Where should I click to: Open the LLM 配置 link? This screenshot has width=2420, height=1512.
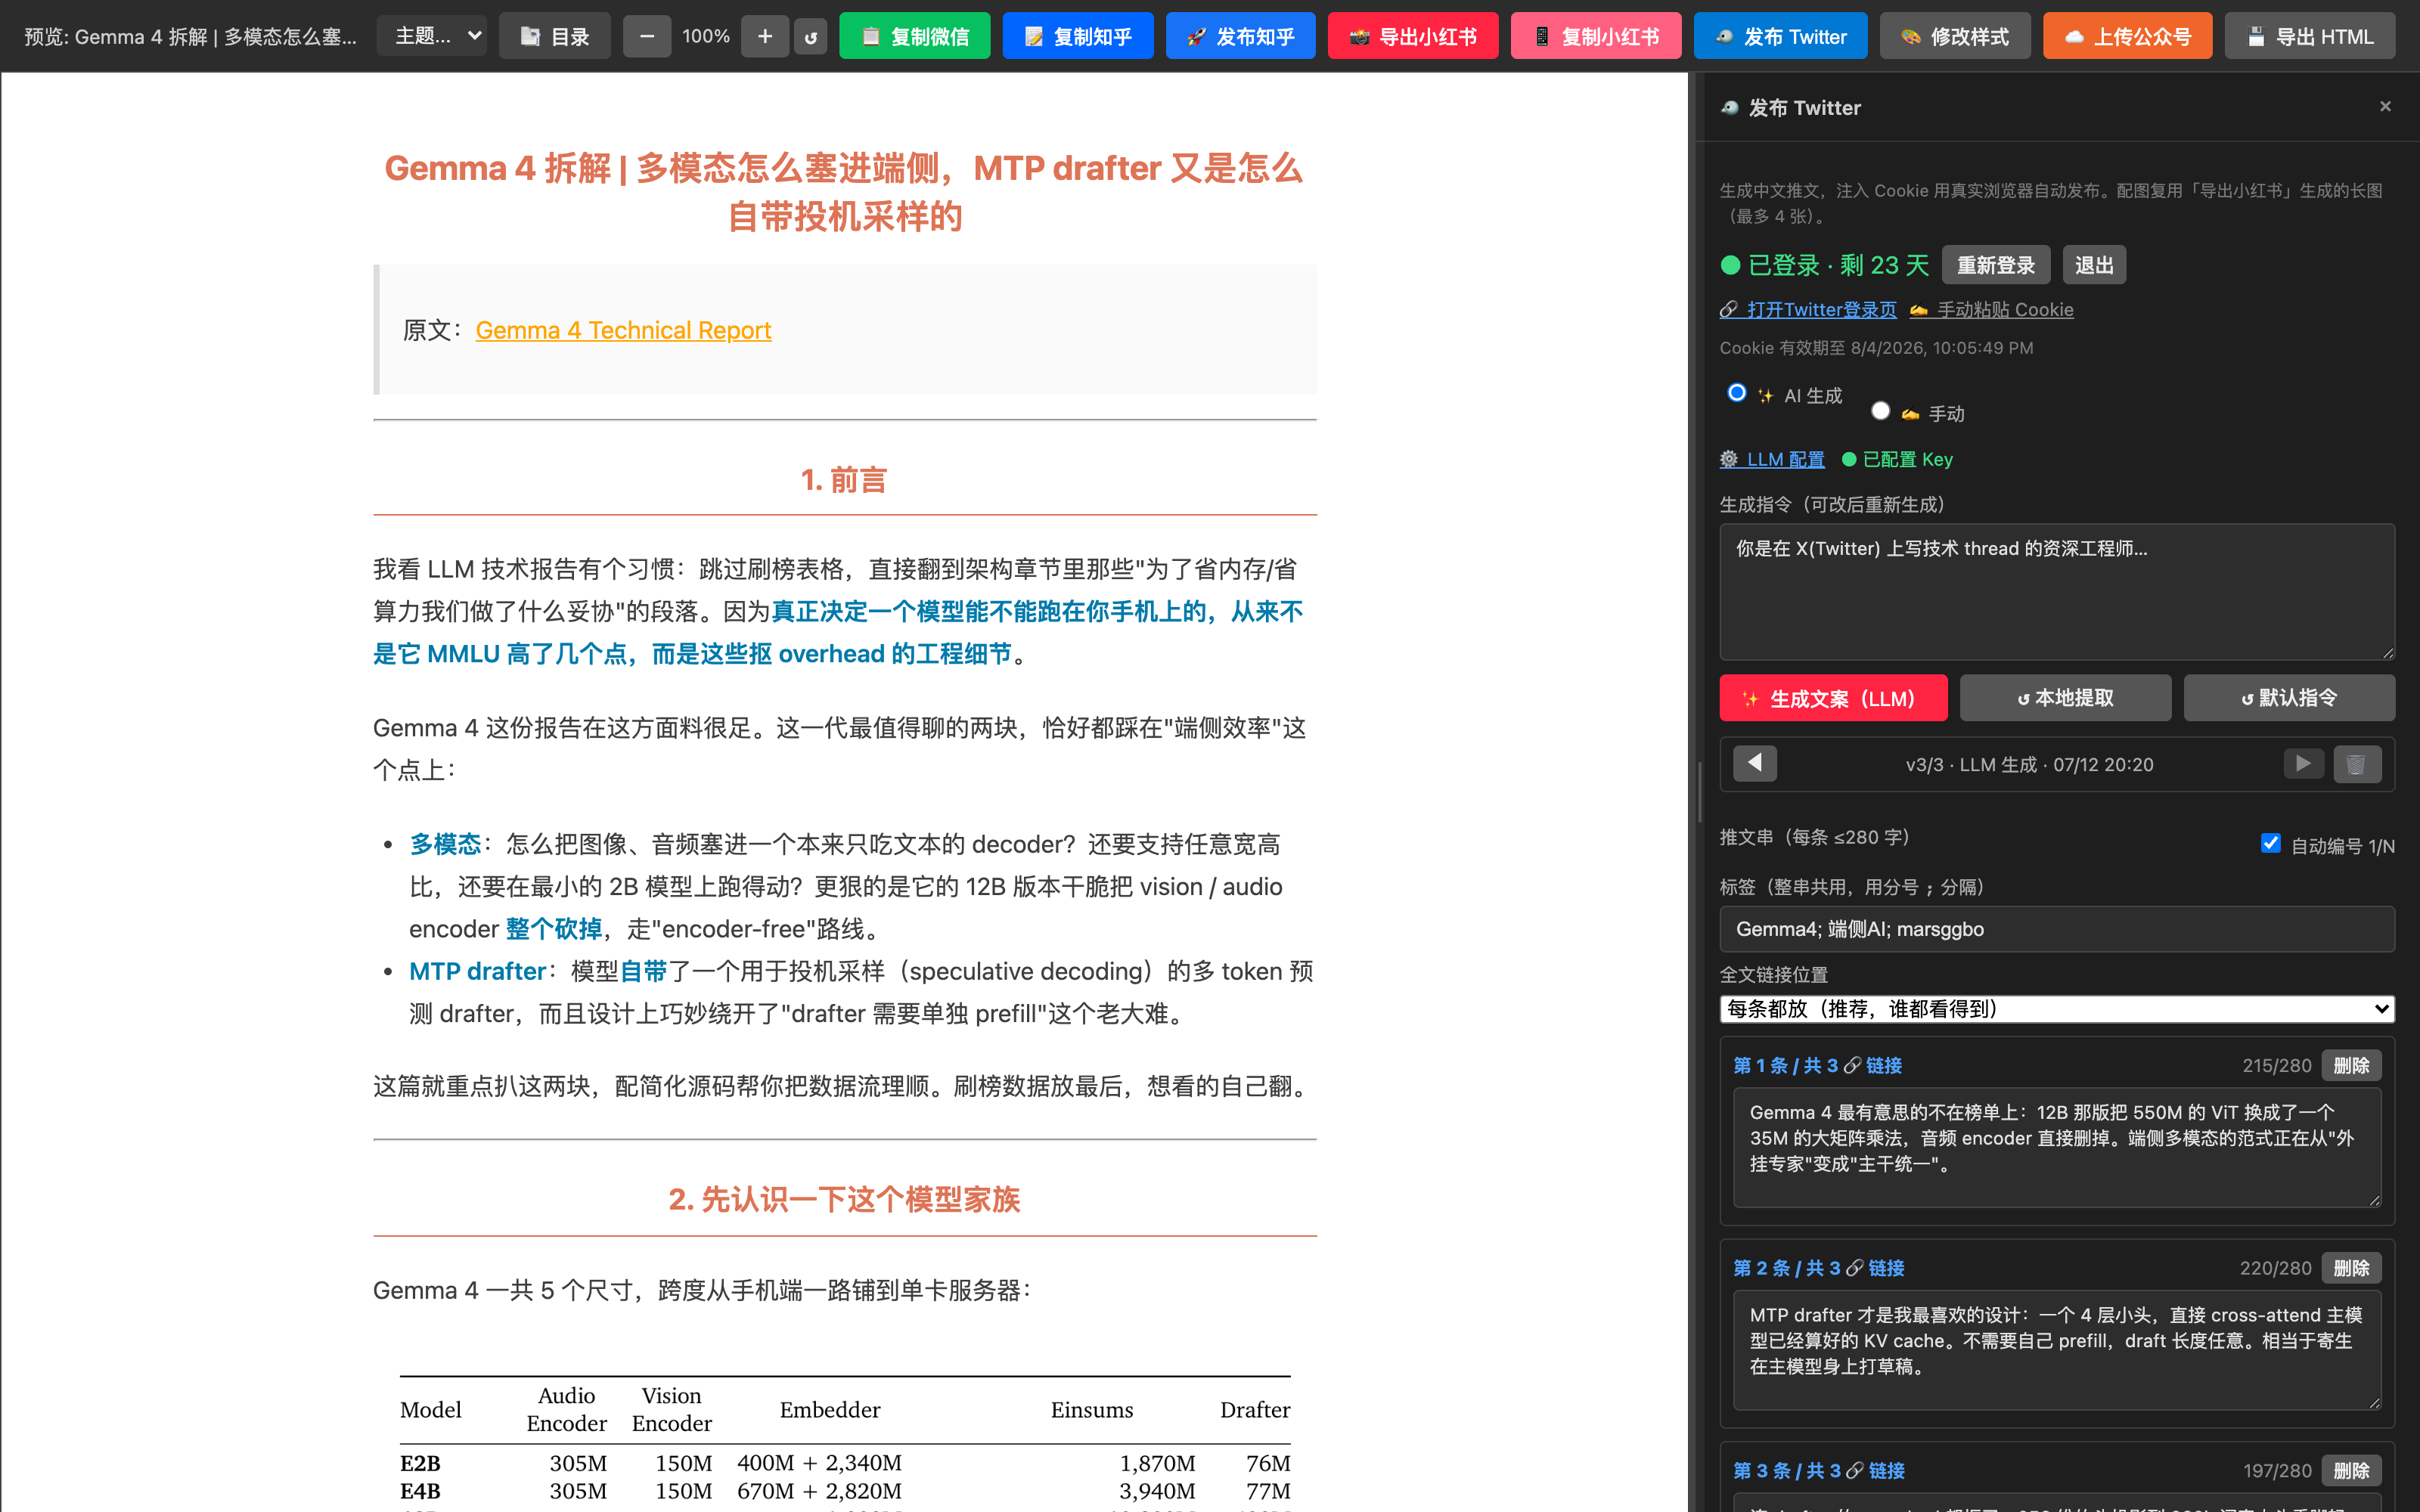coord(1772,460)
